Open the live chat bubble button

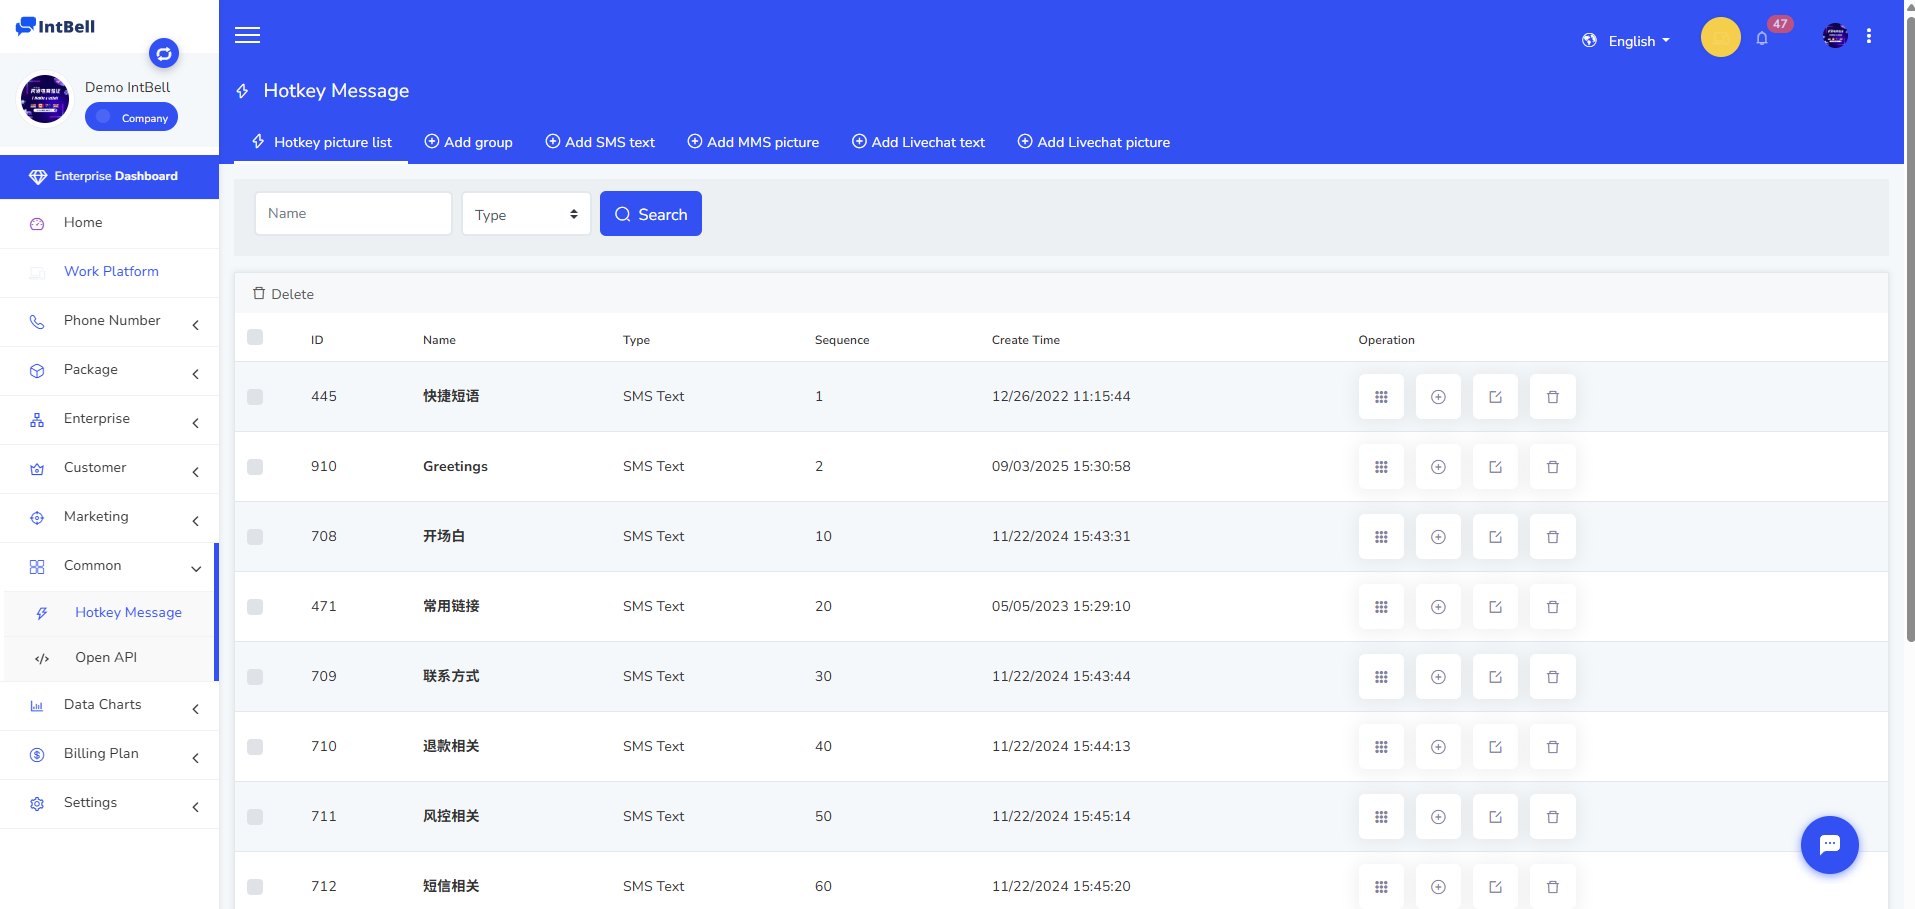pyautogui.click(x=1829, y=845)
